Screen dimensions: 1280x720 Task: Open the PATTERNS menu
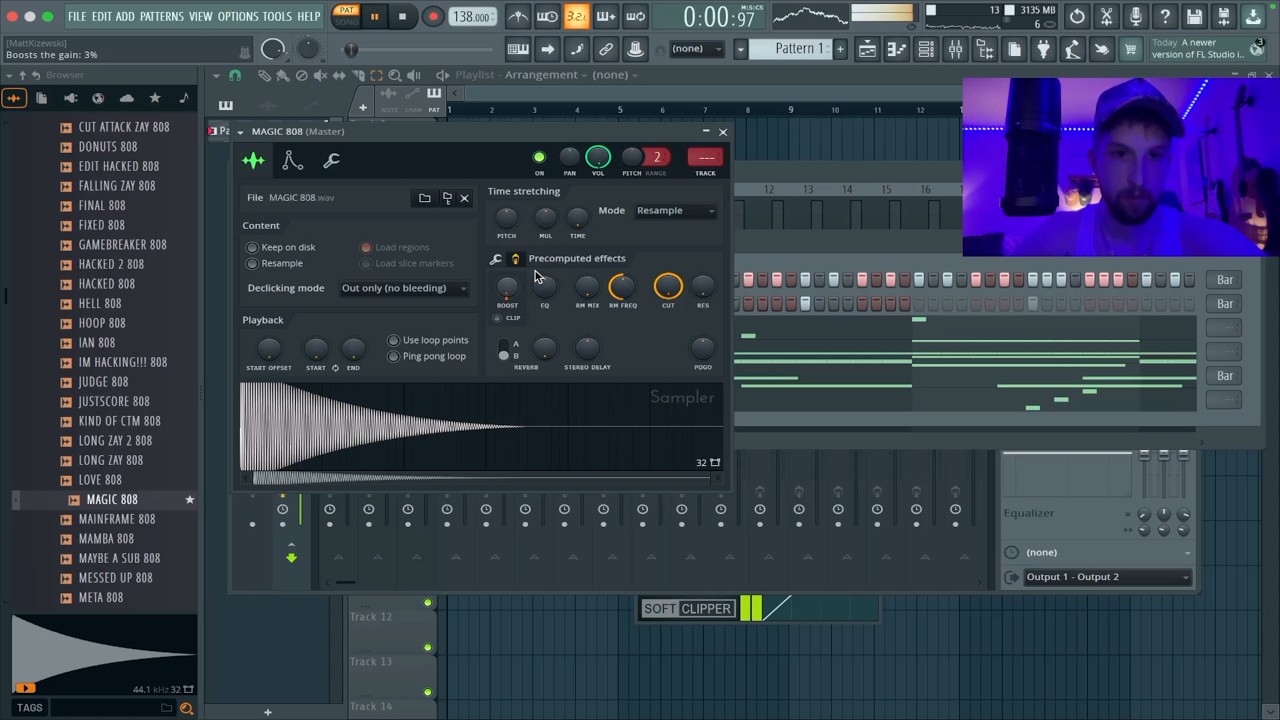pos(161,16)
